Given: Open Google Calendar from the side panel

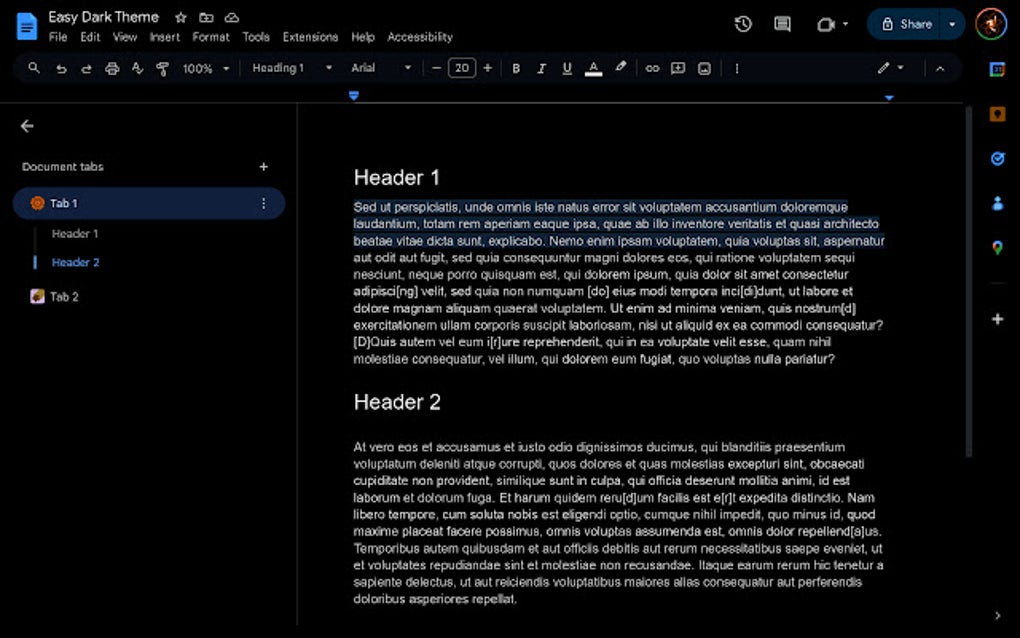Looking at the screenshot, I should coord(996,68).
